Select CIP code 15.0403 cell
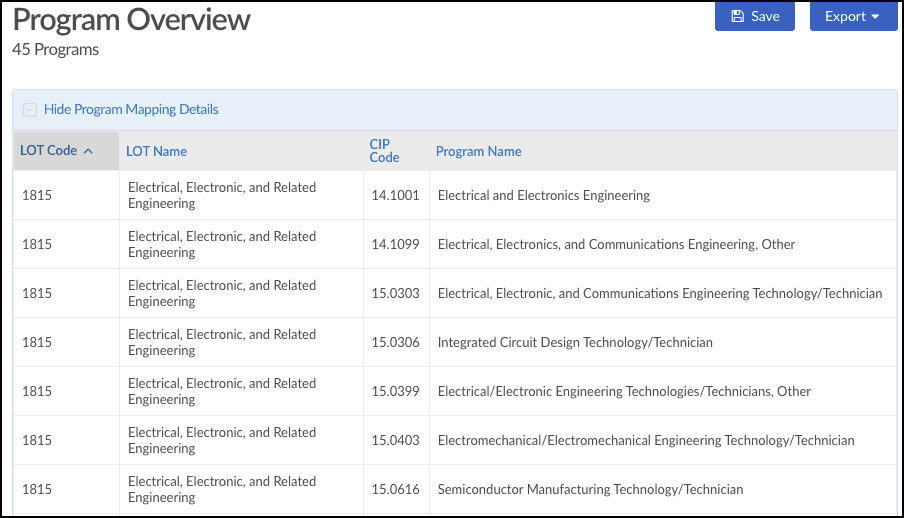This screenshot has height=518, width=904. coord(396,440)
